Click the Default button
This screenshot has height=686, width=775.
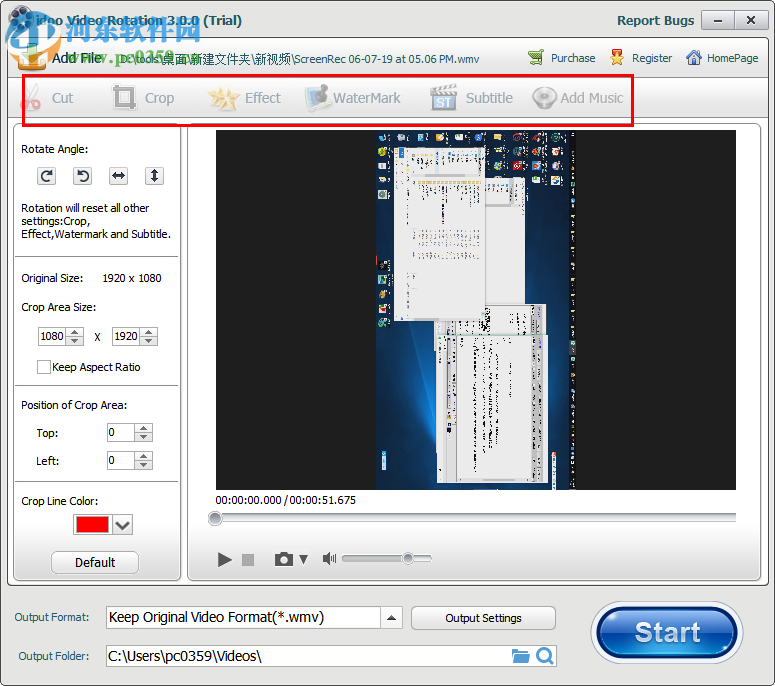(95, 562)
